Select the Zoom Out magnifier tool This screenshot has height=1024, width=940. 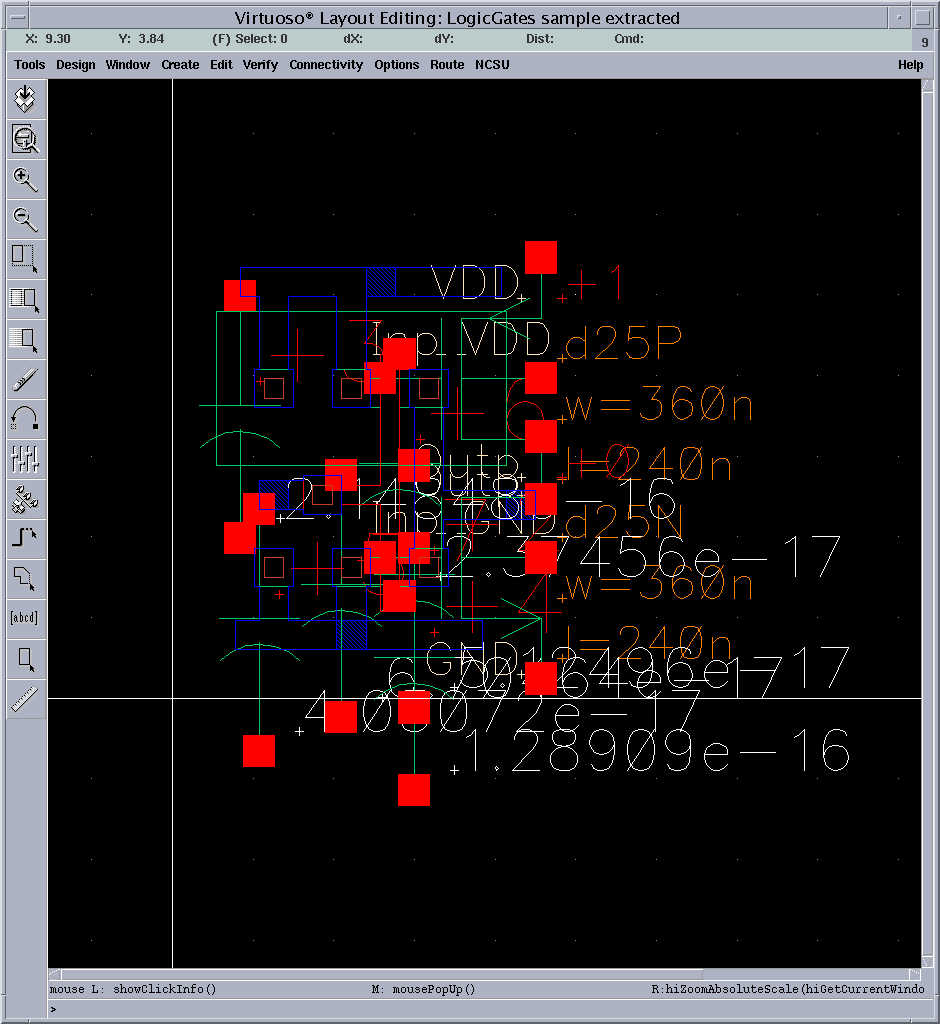pos(25,218)
